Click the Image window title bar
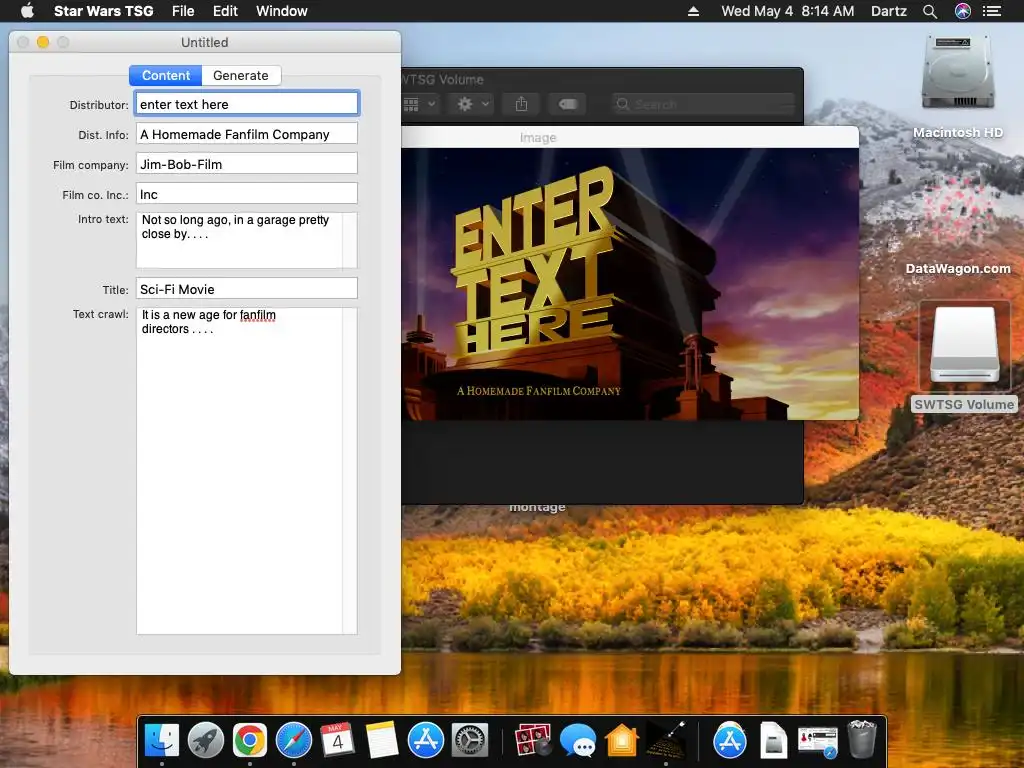Image resolution: width=1024 pixels, height=768 pixels. 630,137
